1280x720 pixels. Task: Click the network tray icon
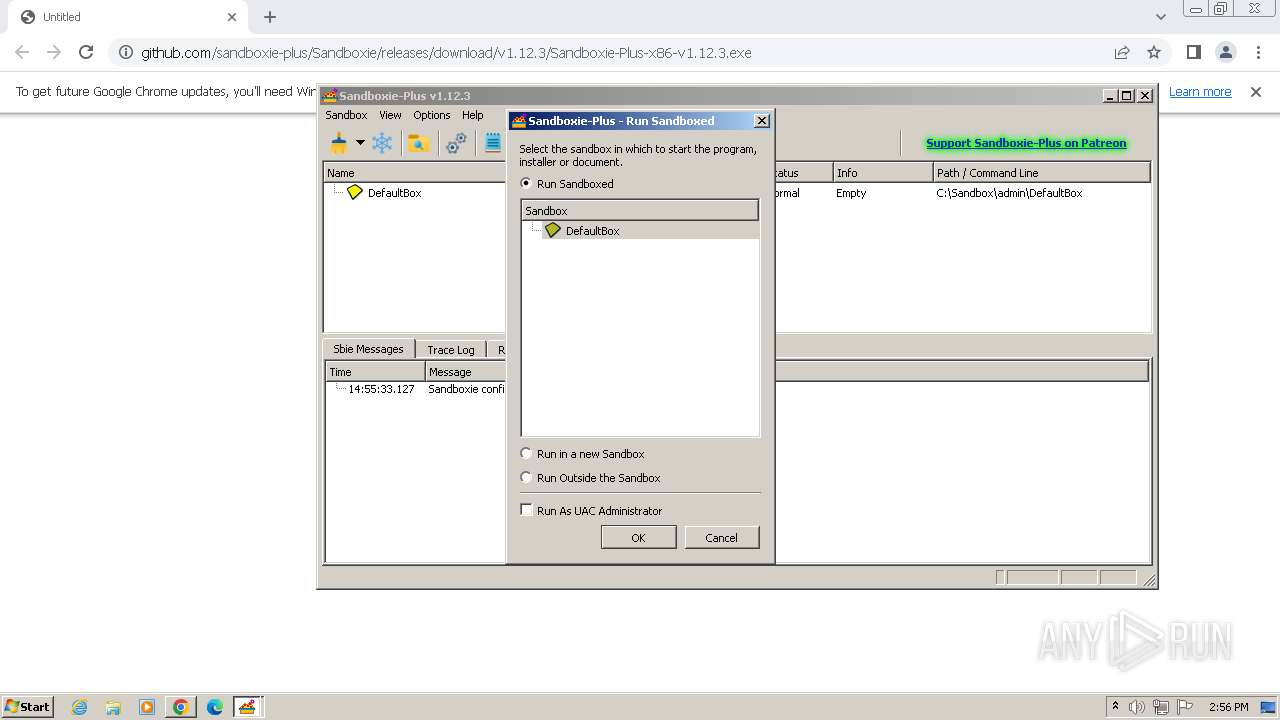pos(1161,707)
